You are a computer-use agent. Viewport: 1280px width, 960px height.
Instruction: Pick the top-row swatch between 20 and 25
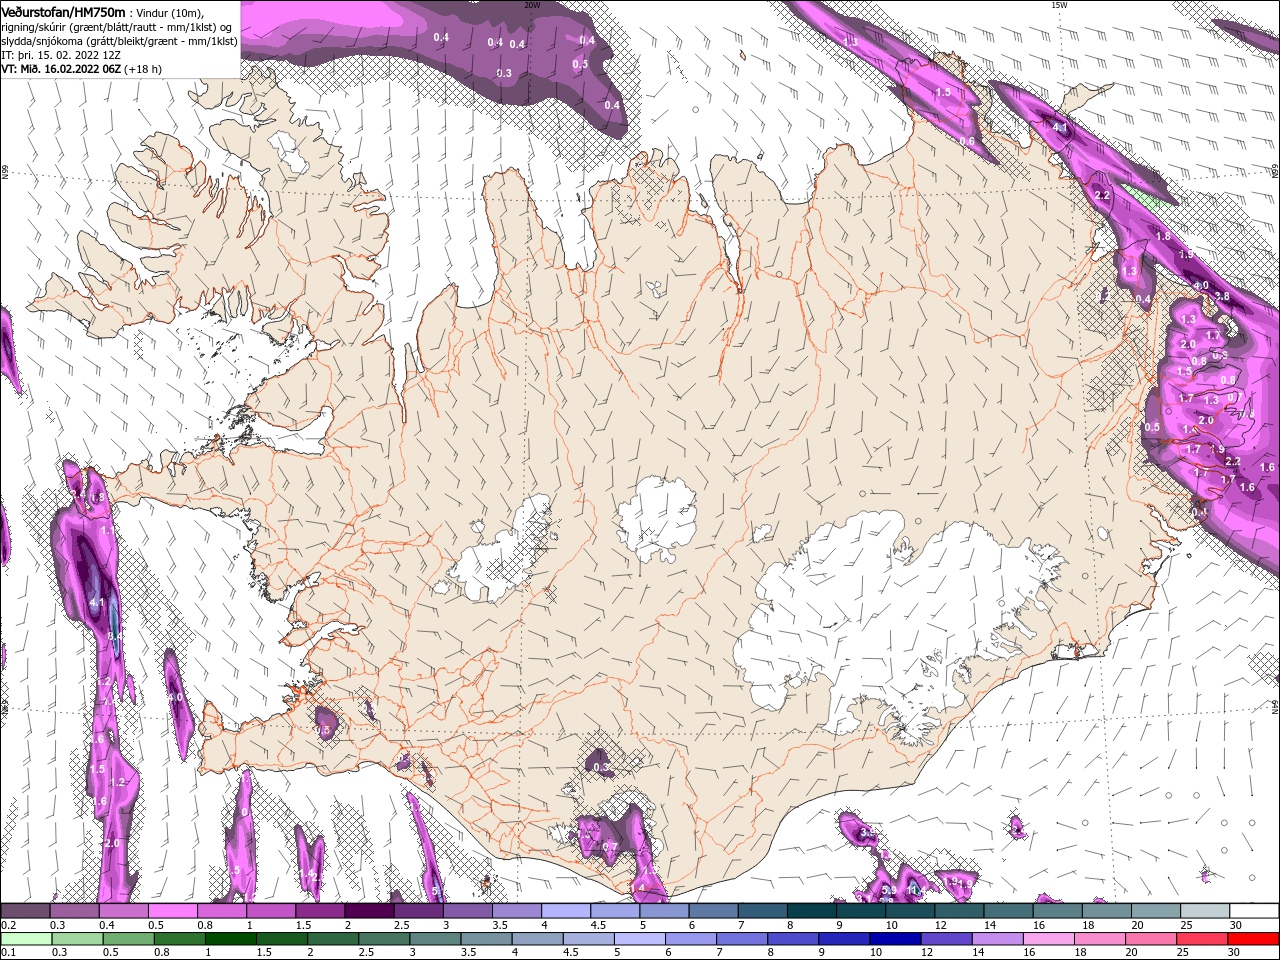(1156, 911)
